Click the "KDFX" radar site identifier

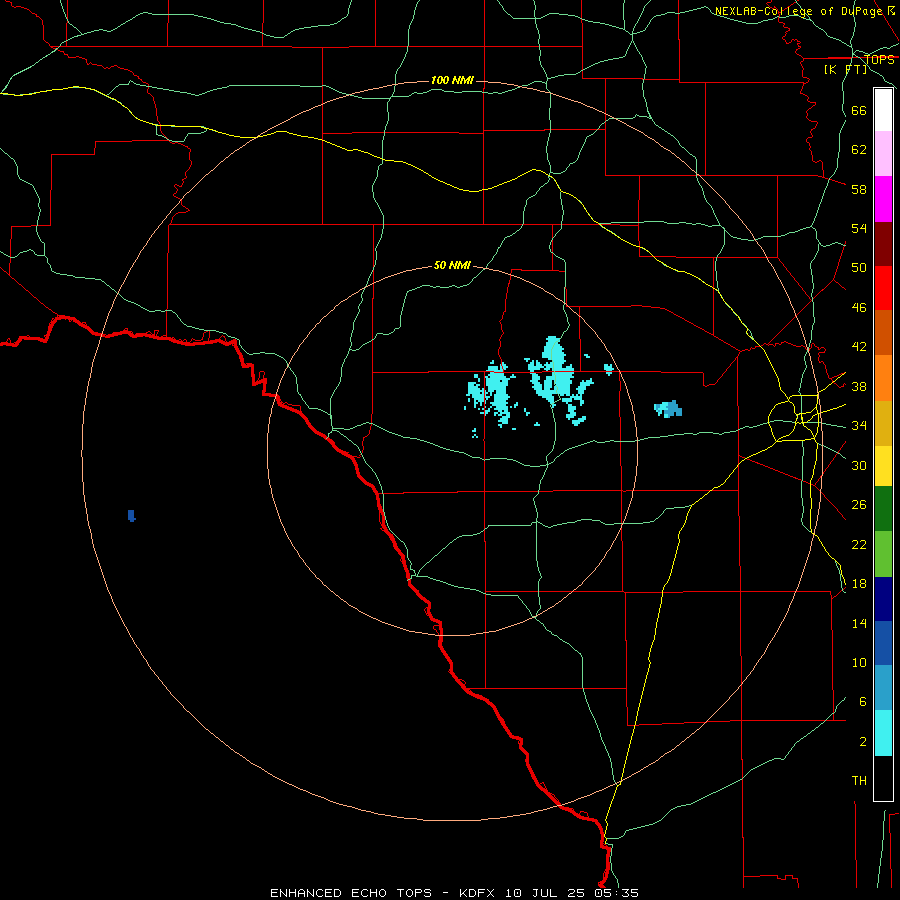coord(479,893)
